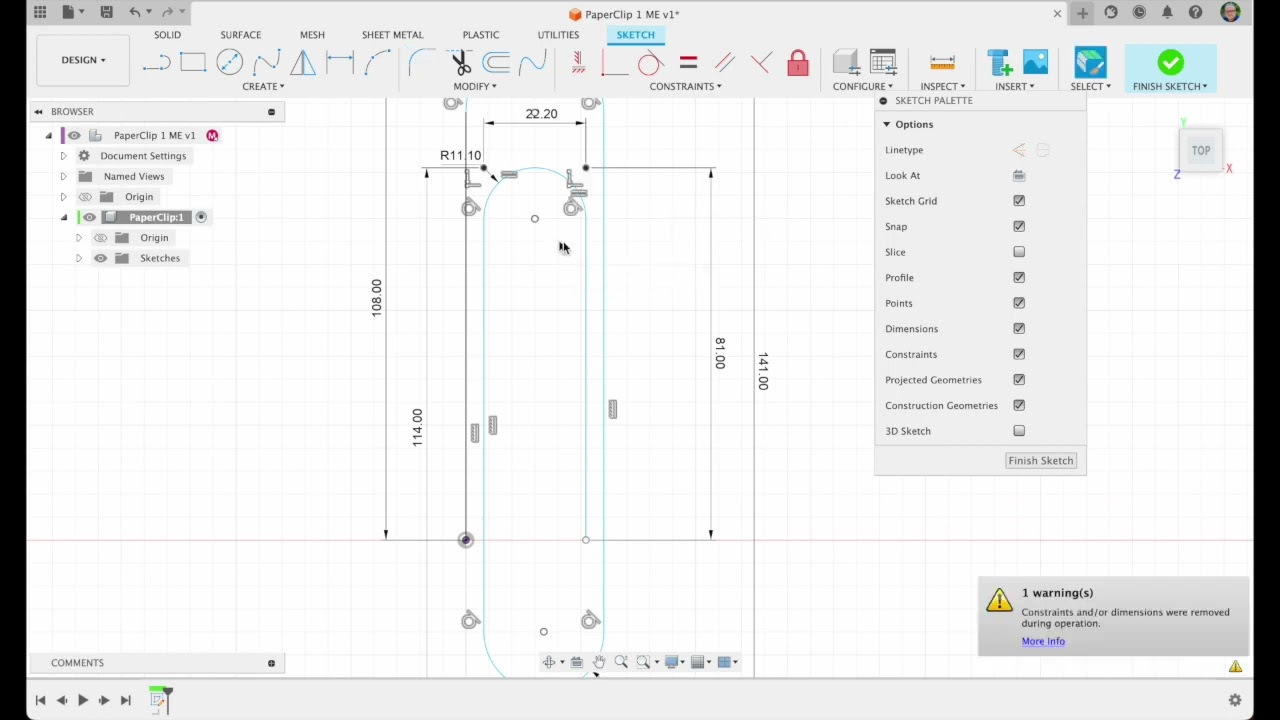The height and width of the screenshot is (720, 1280).
Task: Select the Fix/Unfix red lock icon
Action: 798,64
